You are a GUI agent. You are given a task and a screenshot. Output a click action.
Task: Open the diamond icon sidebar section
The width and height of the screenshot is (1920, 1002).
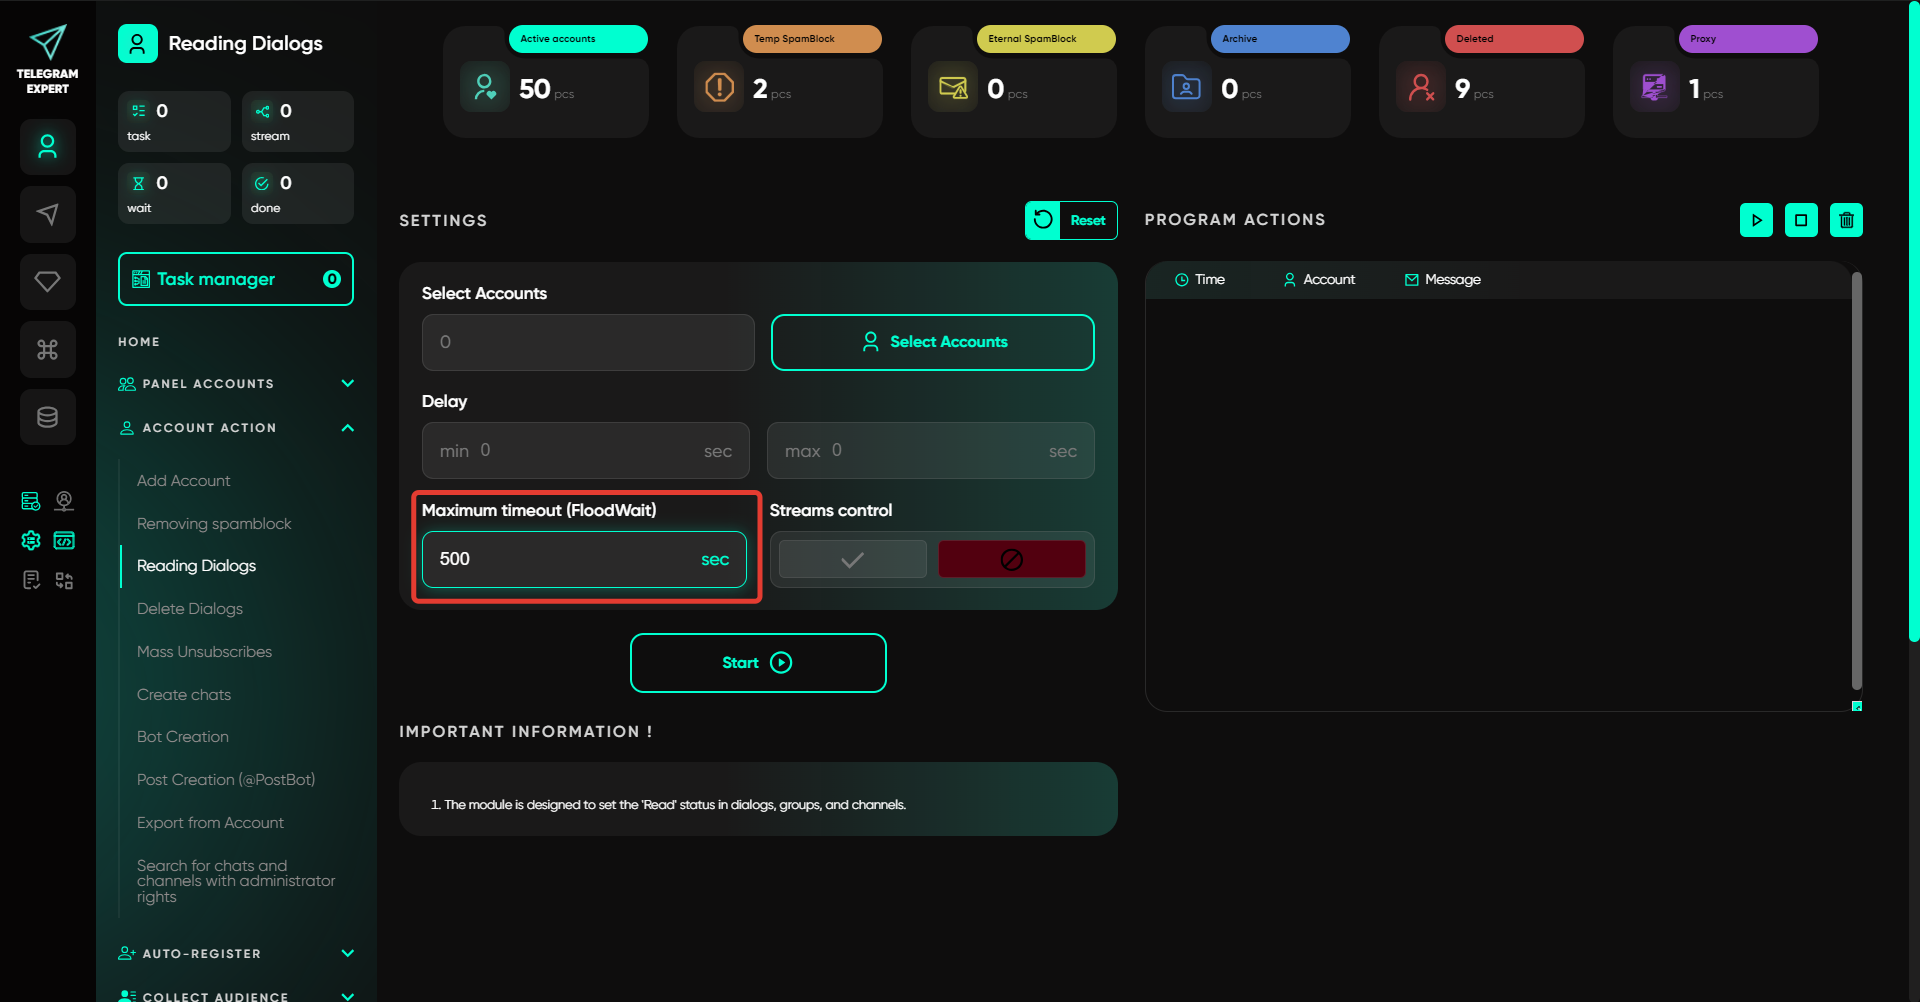[47, 282]
